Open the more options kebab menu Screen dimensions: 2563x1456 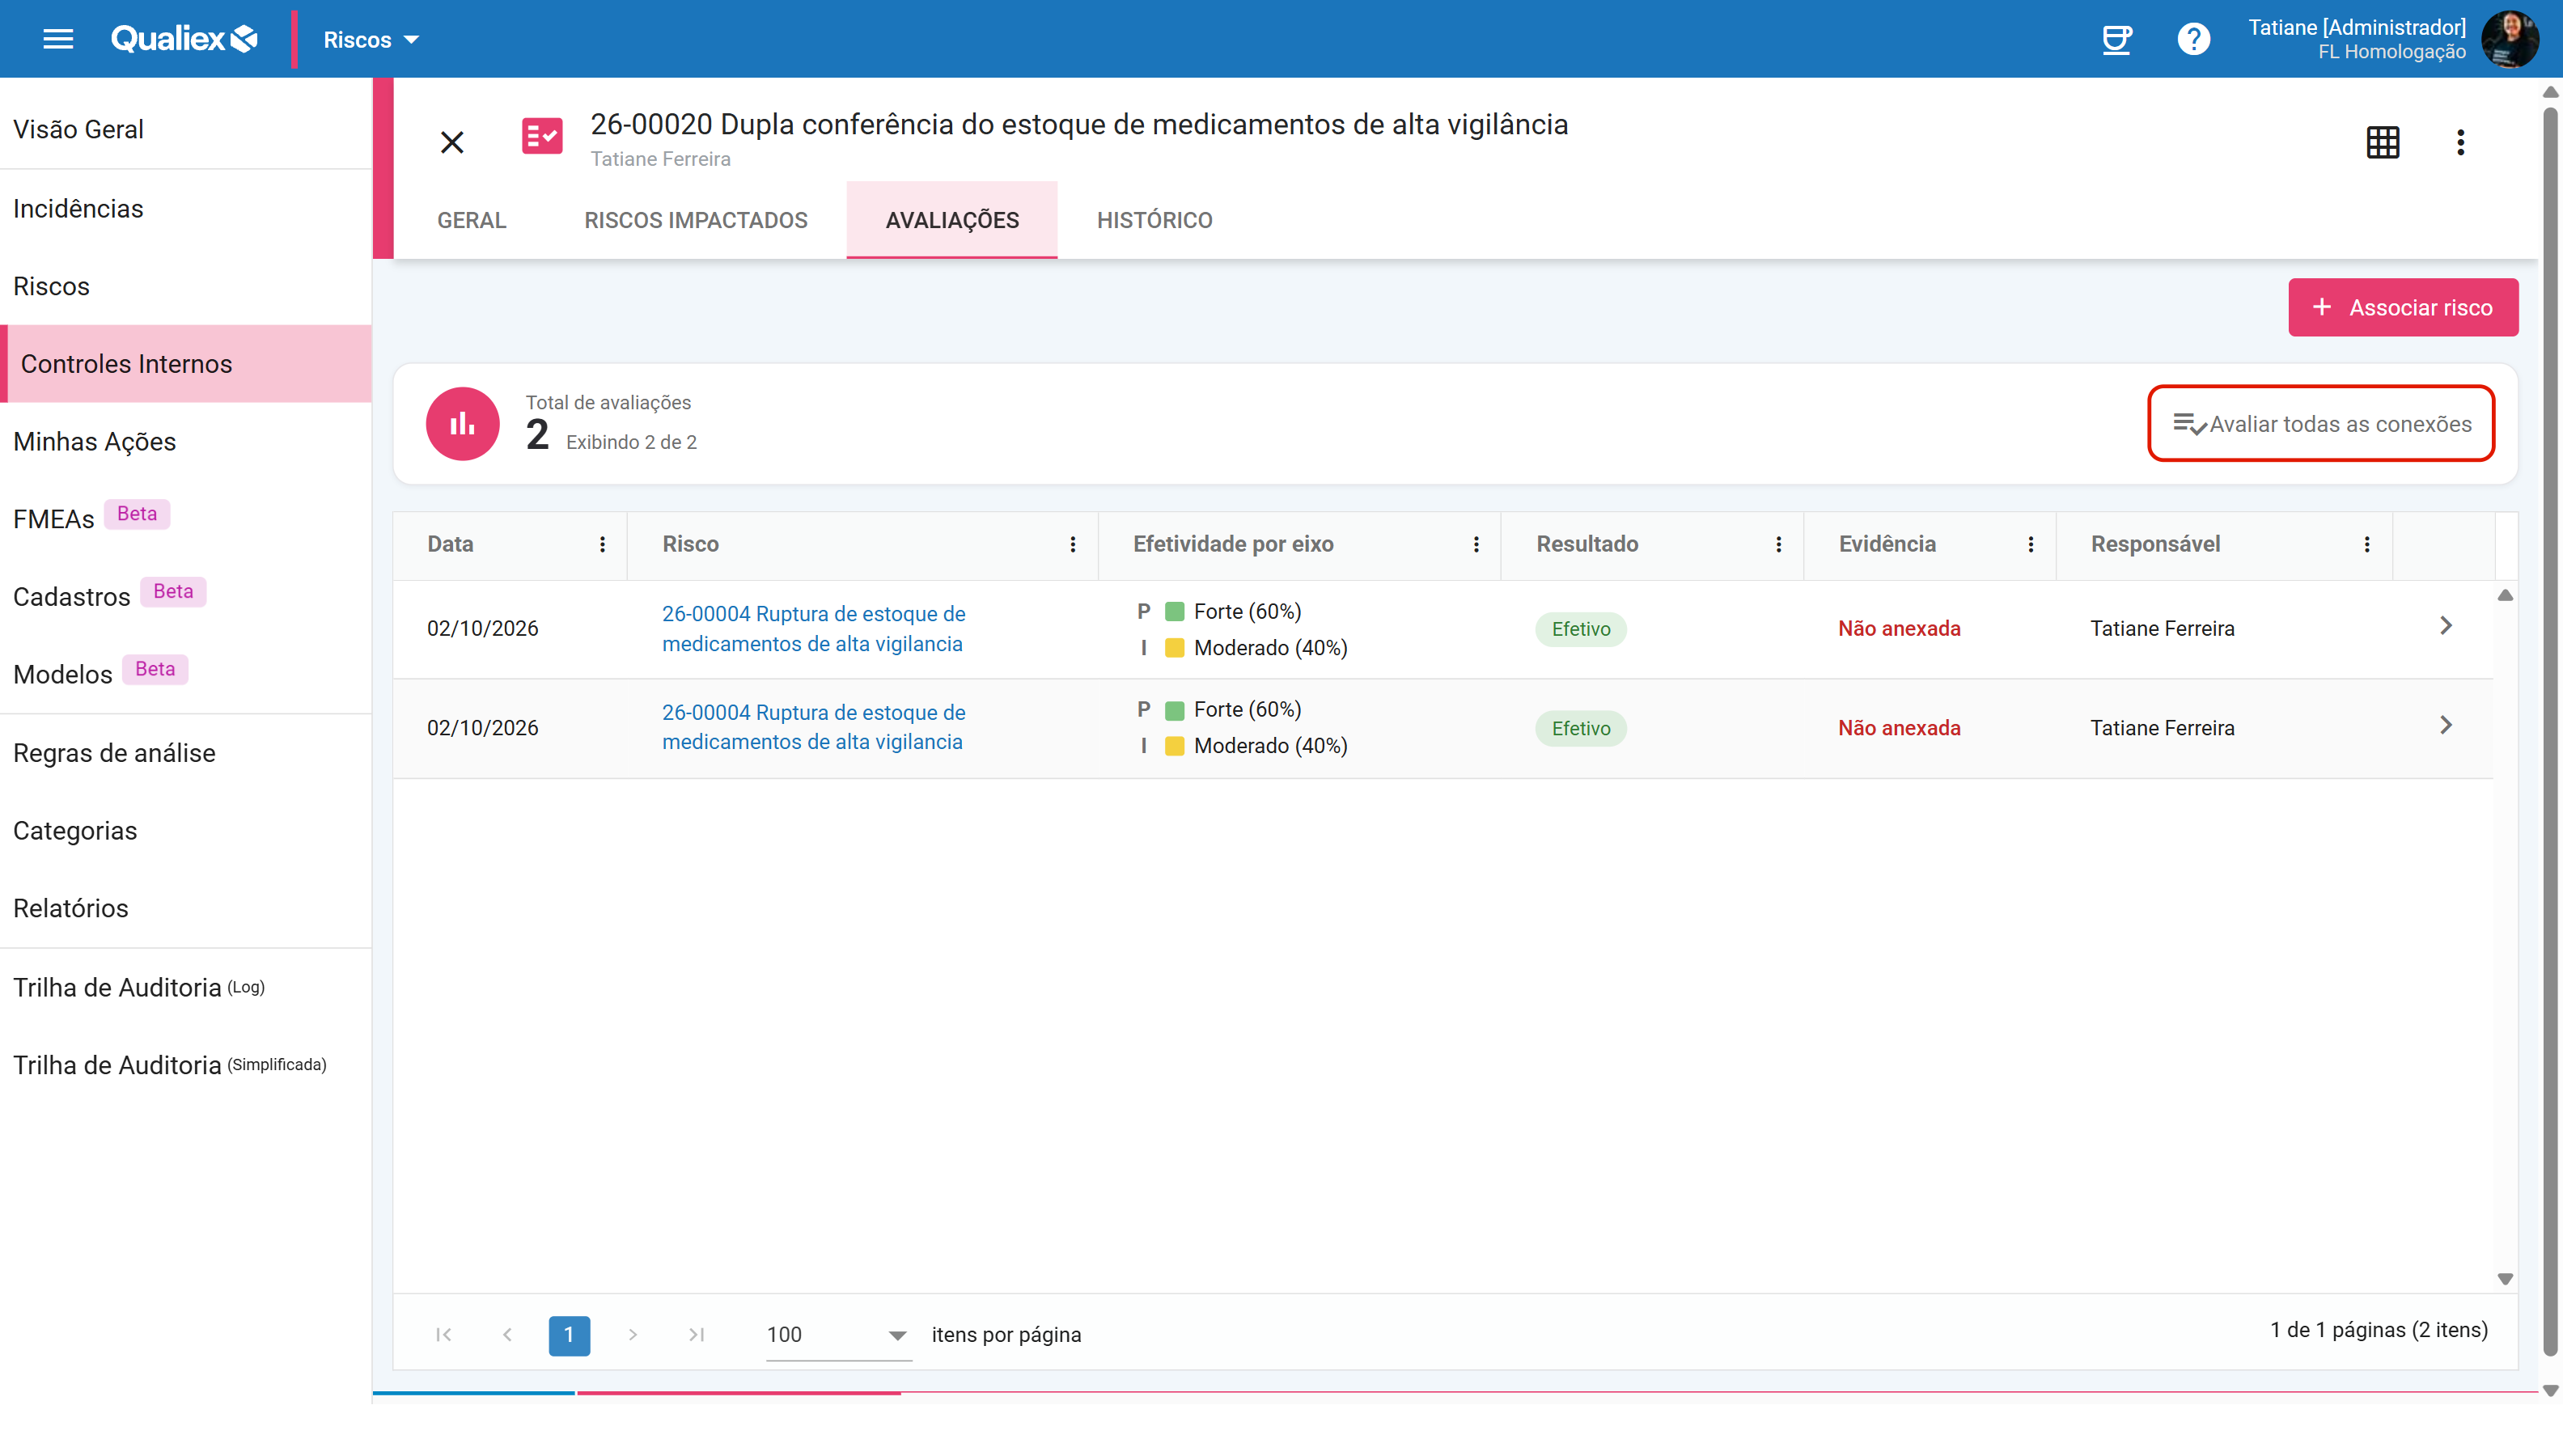(x=2460, y=142)
